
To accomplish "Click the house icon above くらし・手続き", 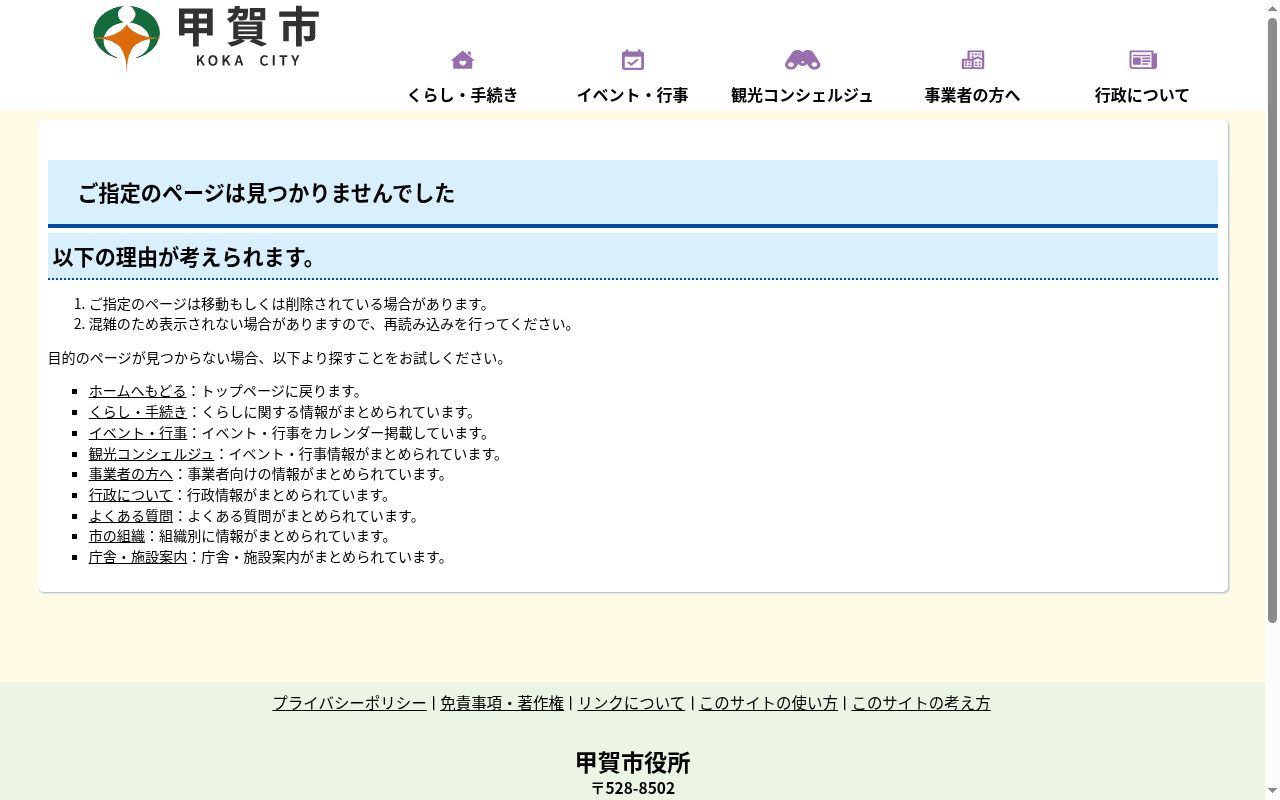I will click(x=462, y=60).
